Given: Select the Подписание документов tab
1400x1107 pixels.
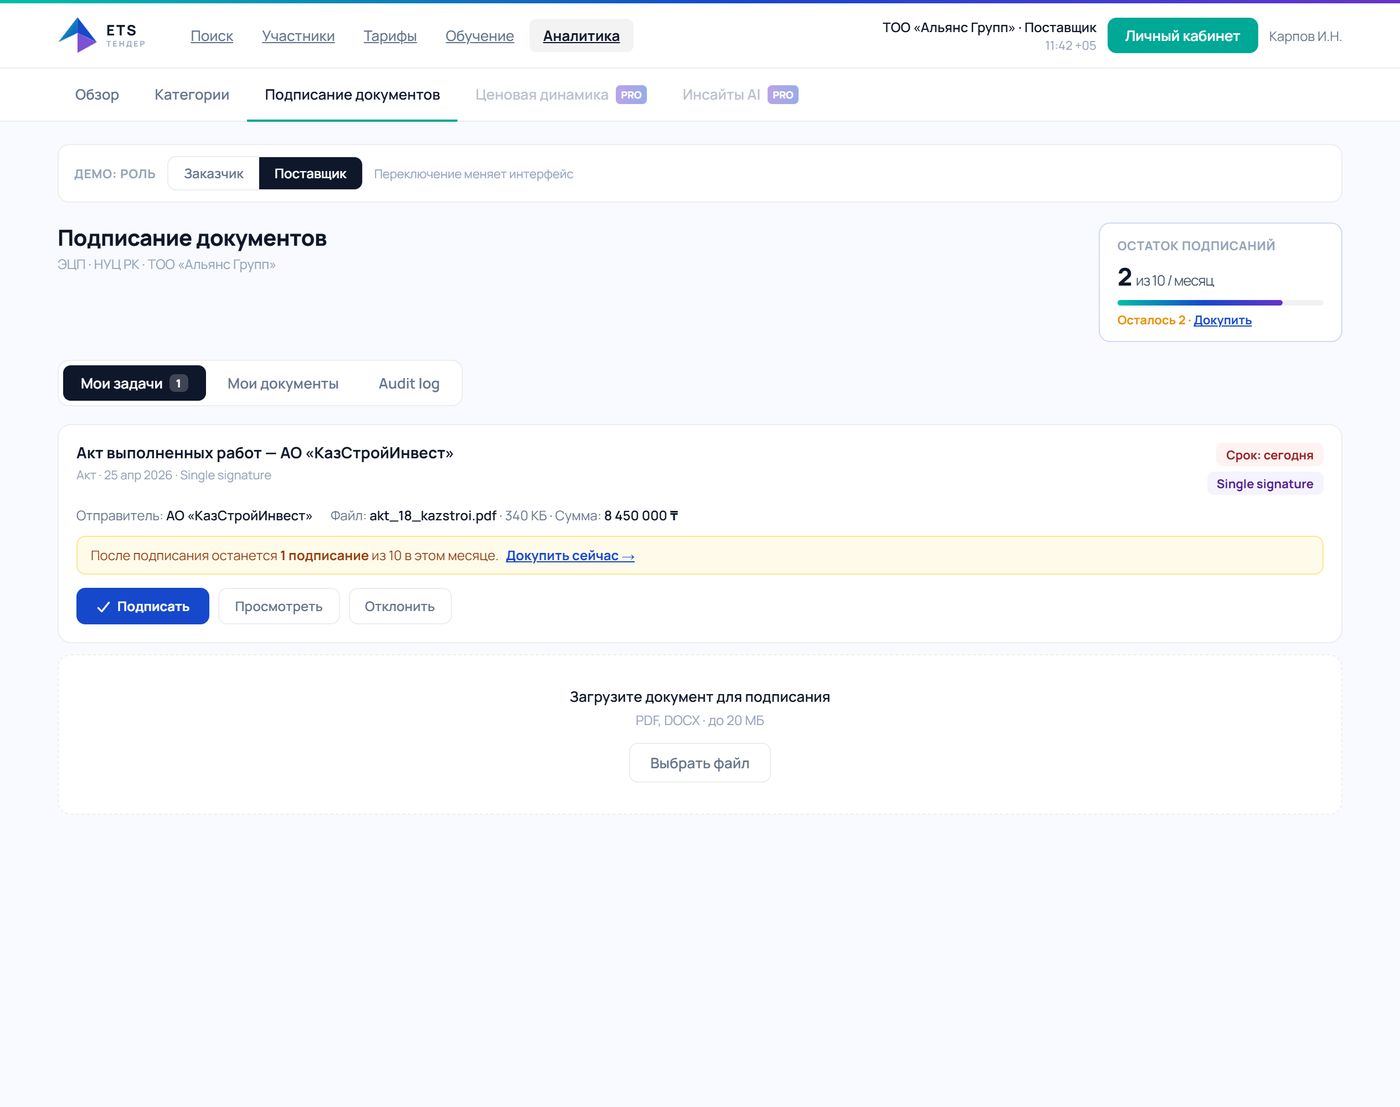Looking at the screenshot, I should 352,95.
